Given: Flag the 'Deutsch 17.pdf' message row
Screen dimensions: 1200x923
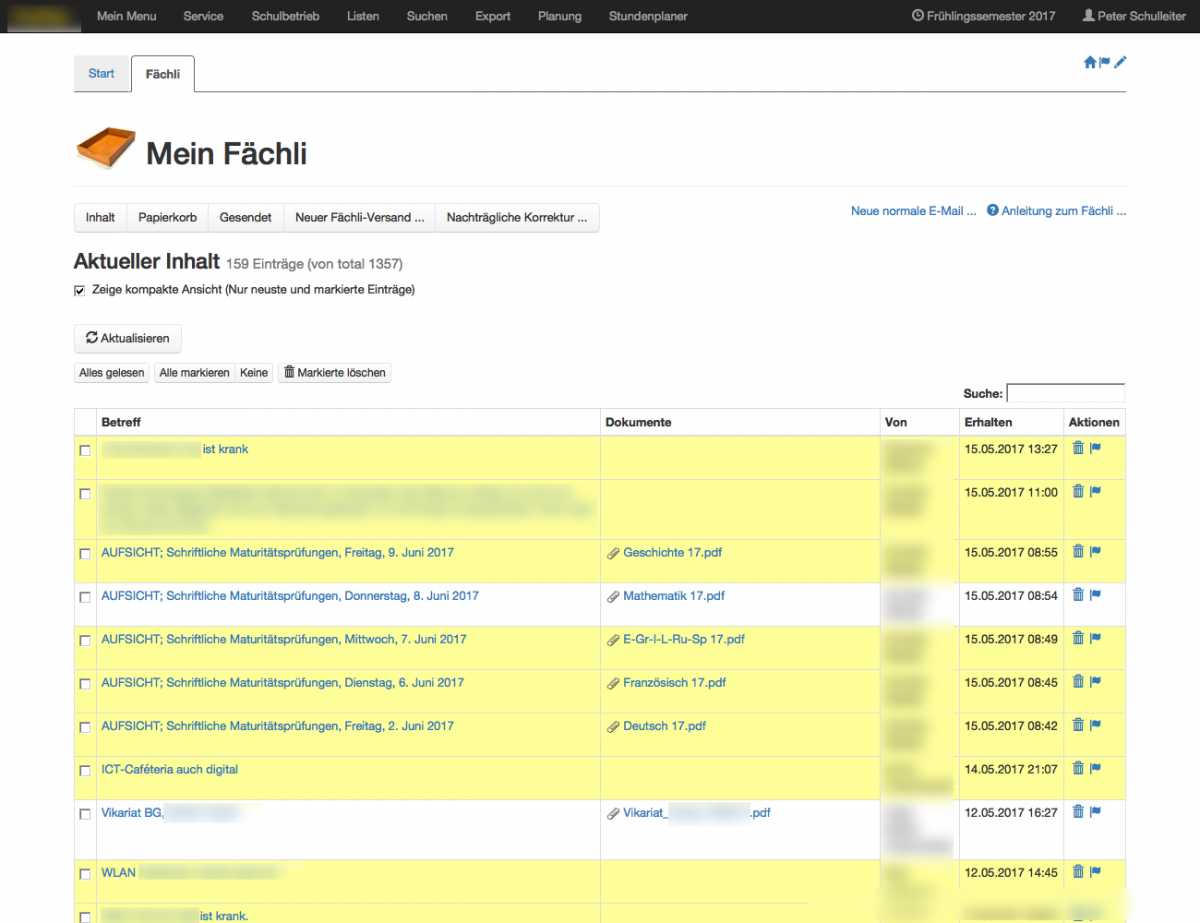Looking at the screenshot, I should (1095, 725).
